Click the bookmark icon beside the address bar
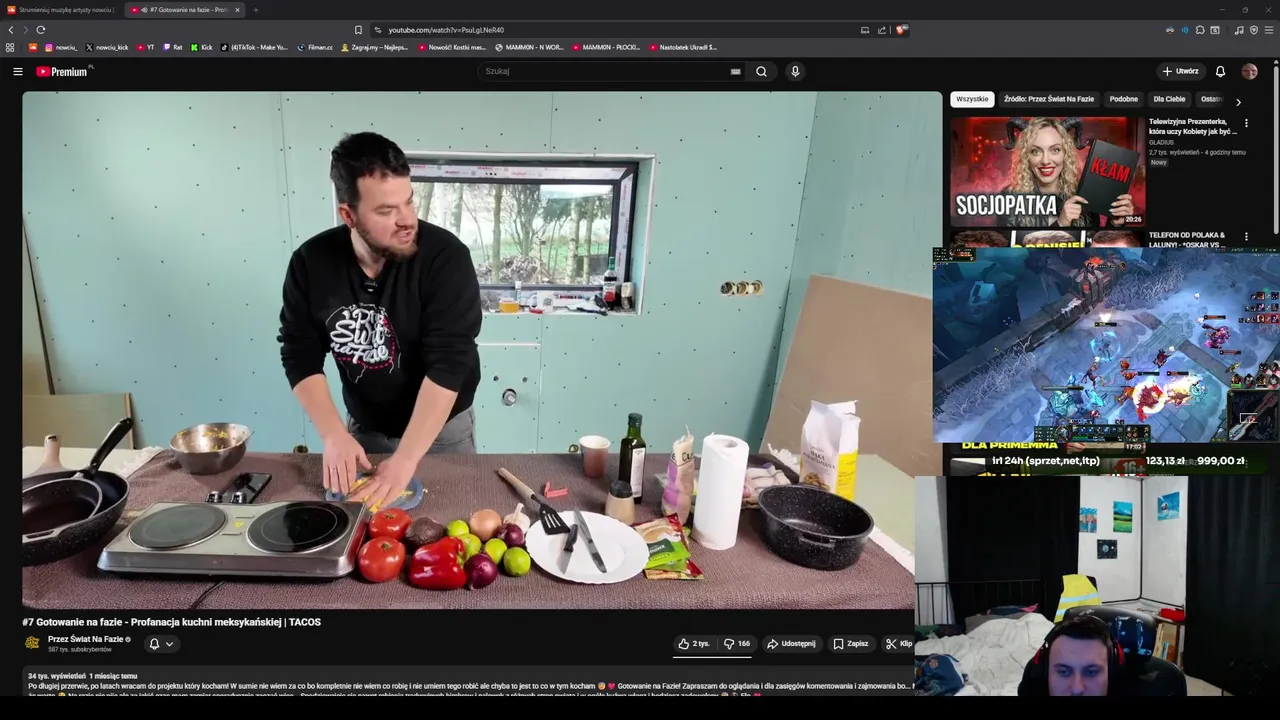Screen dimensions: 1280x720 (358, 30)
